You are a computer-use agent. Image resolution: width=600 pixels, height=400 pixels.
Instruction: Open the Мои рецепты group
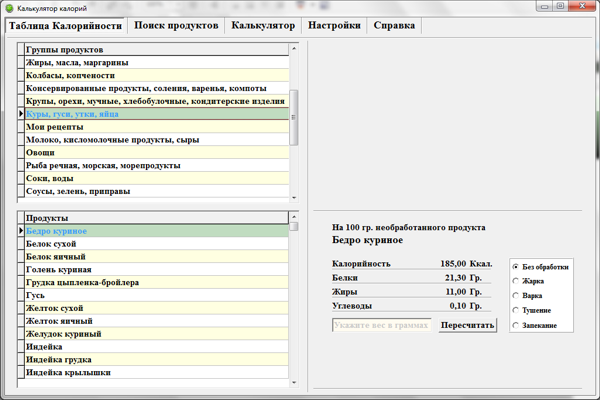coord(157,127)
